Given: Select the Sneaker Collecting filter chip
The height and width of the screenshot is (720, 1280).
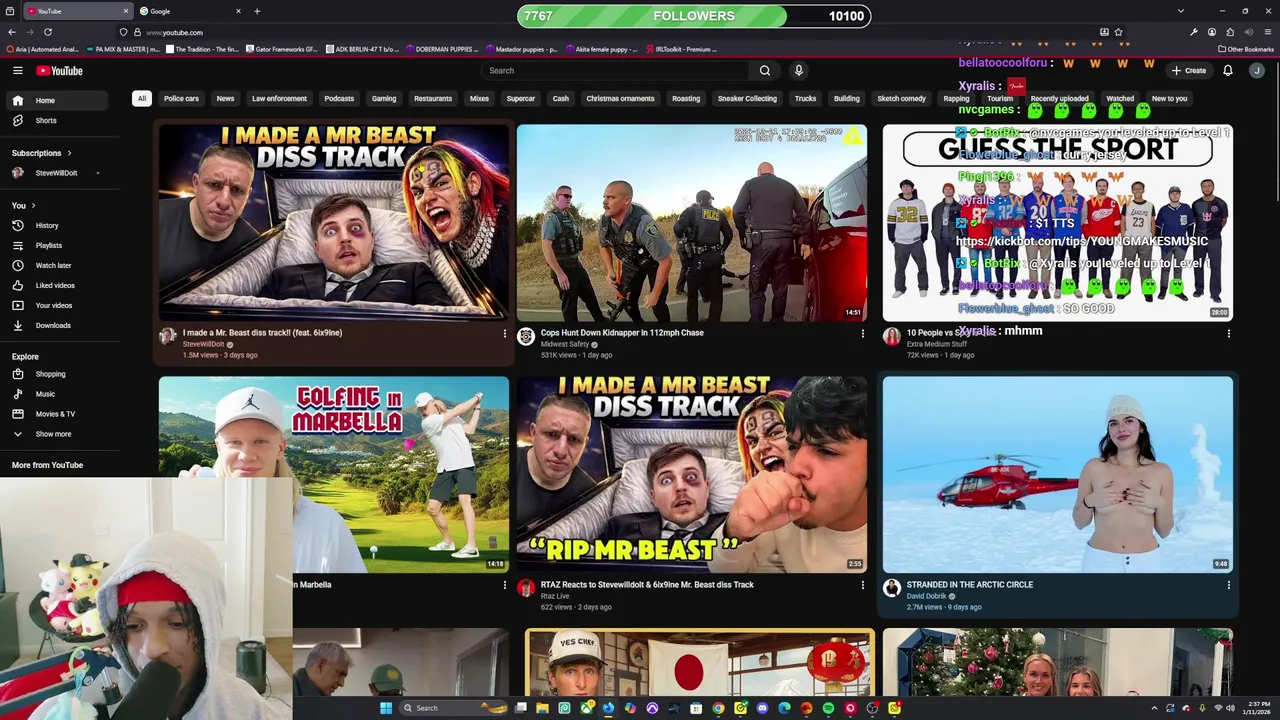Looking at the screenshot, I should point(747,99).
